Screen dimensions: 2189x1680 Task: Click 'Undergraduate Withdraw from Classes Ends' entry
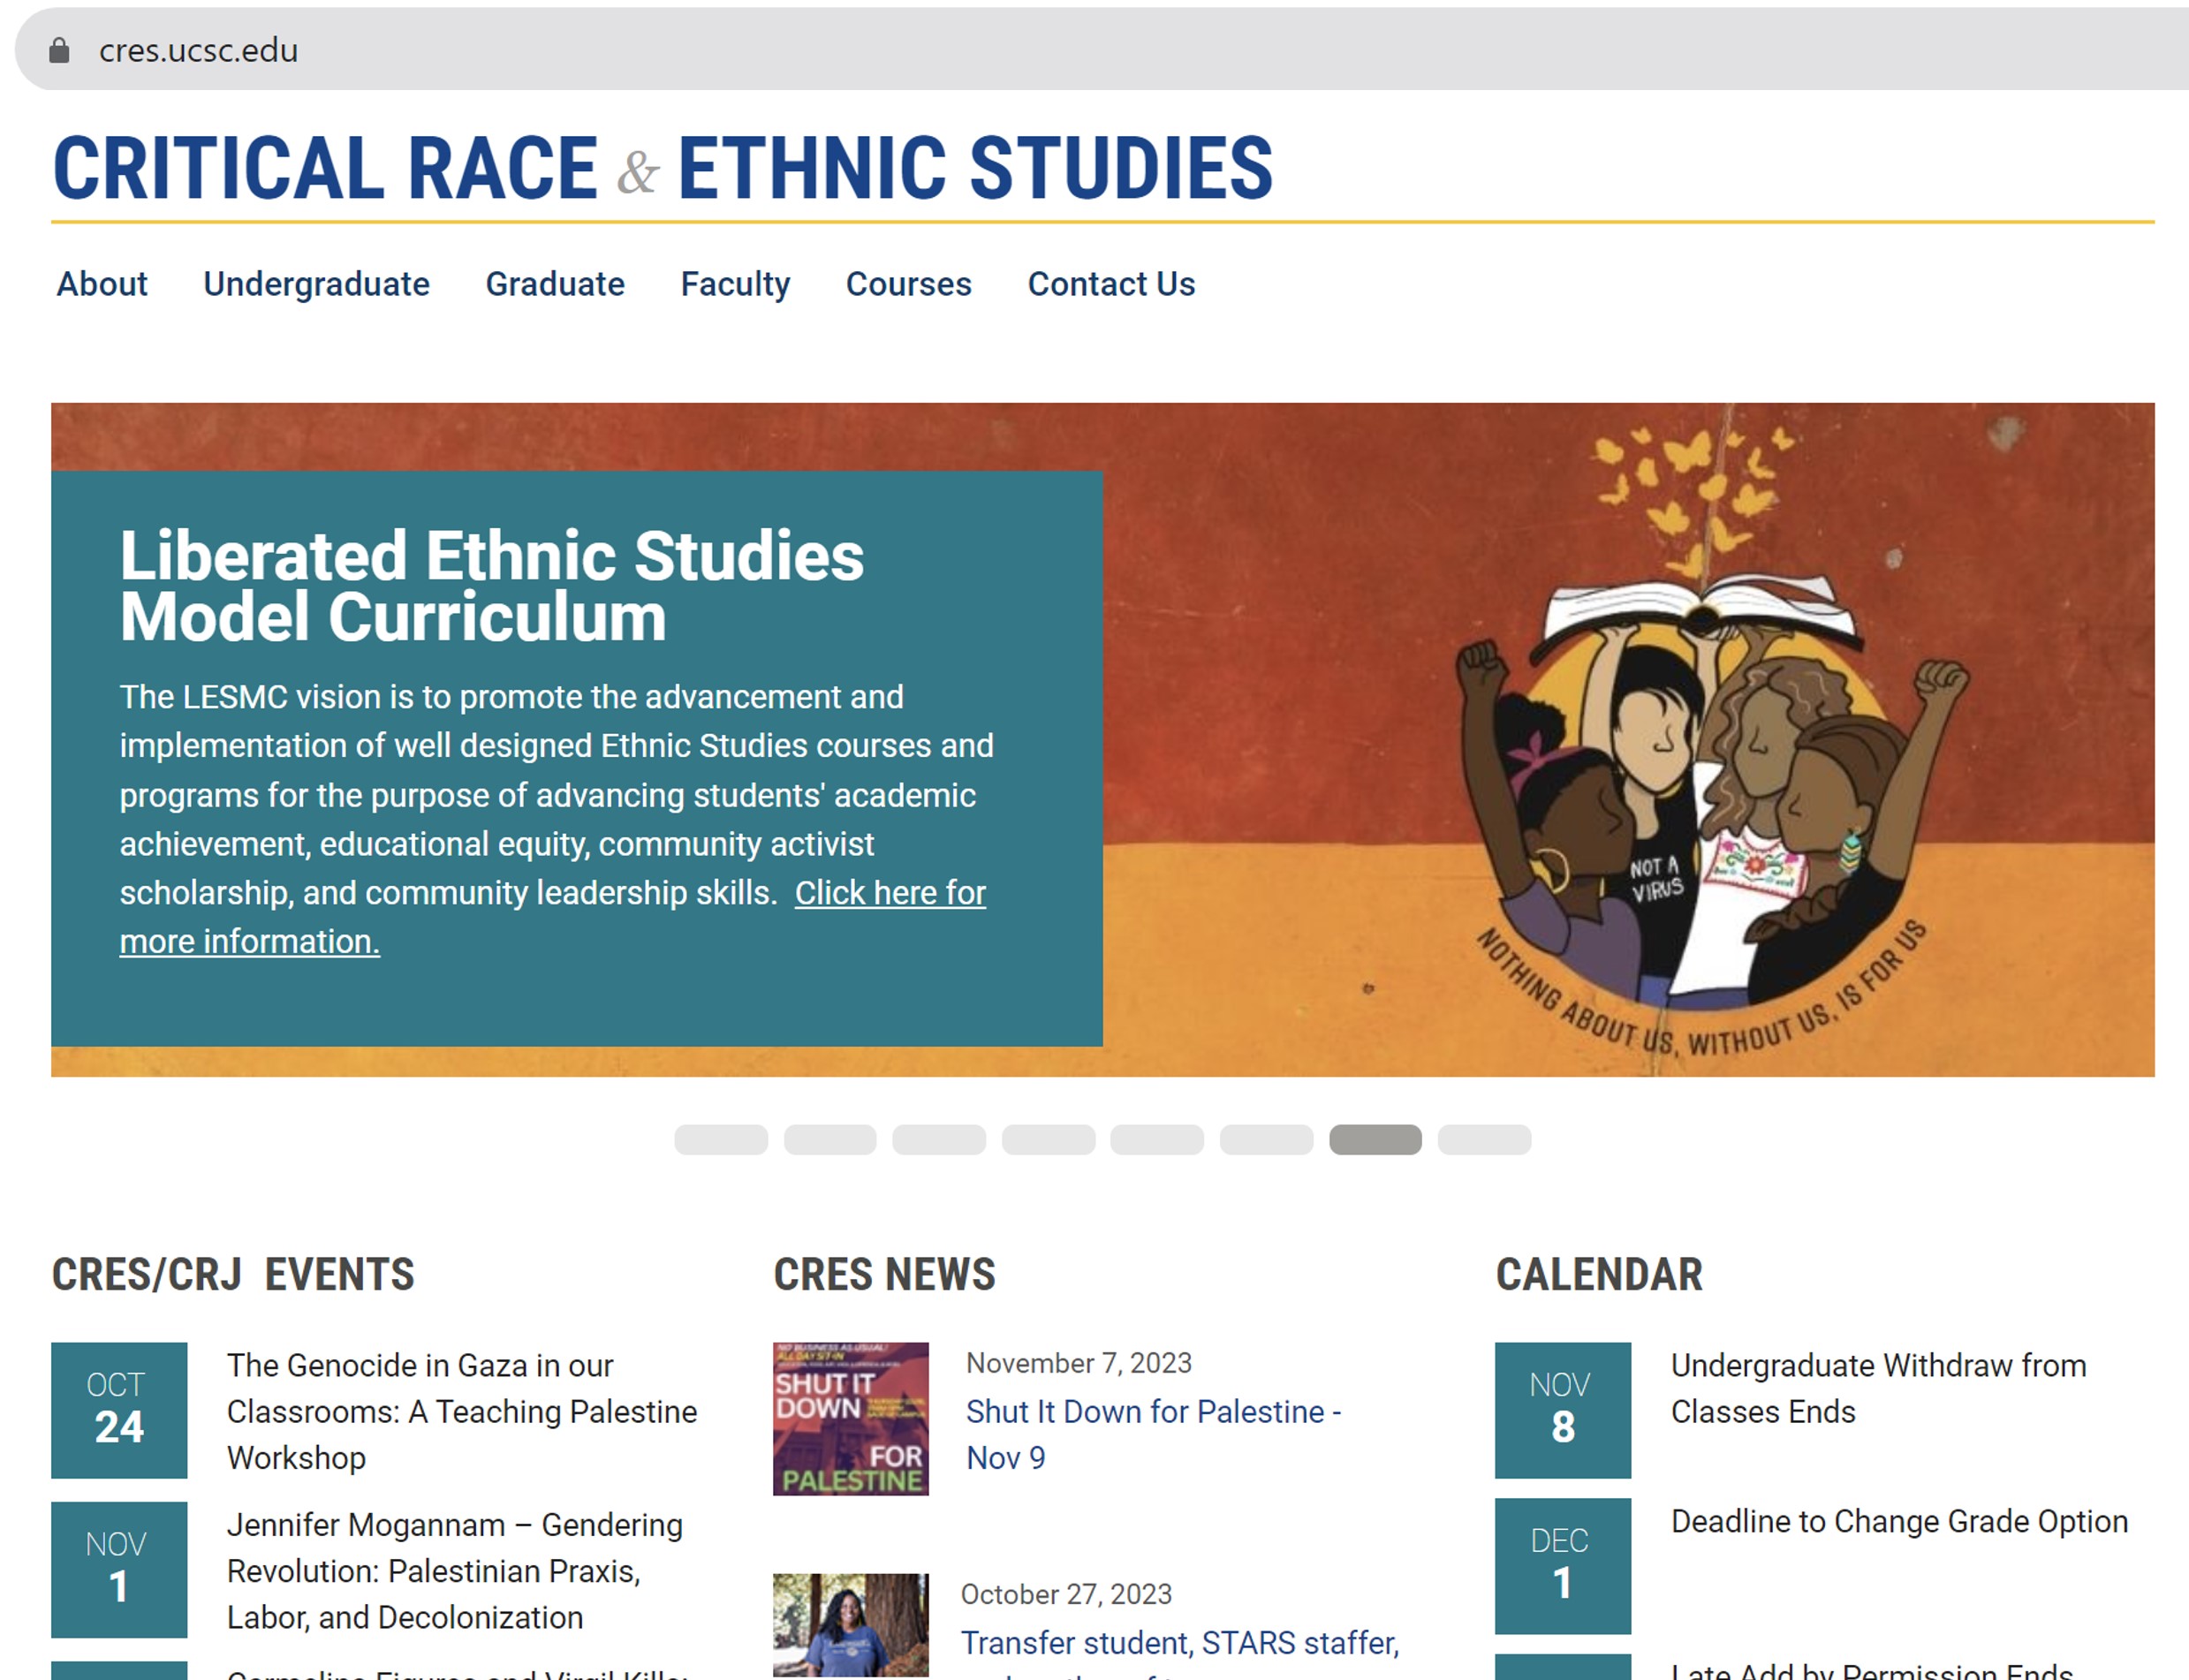pyautogui.click(x=1878, y=1389)
